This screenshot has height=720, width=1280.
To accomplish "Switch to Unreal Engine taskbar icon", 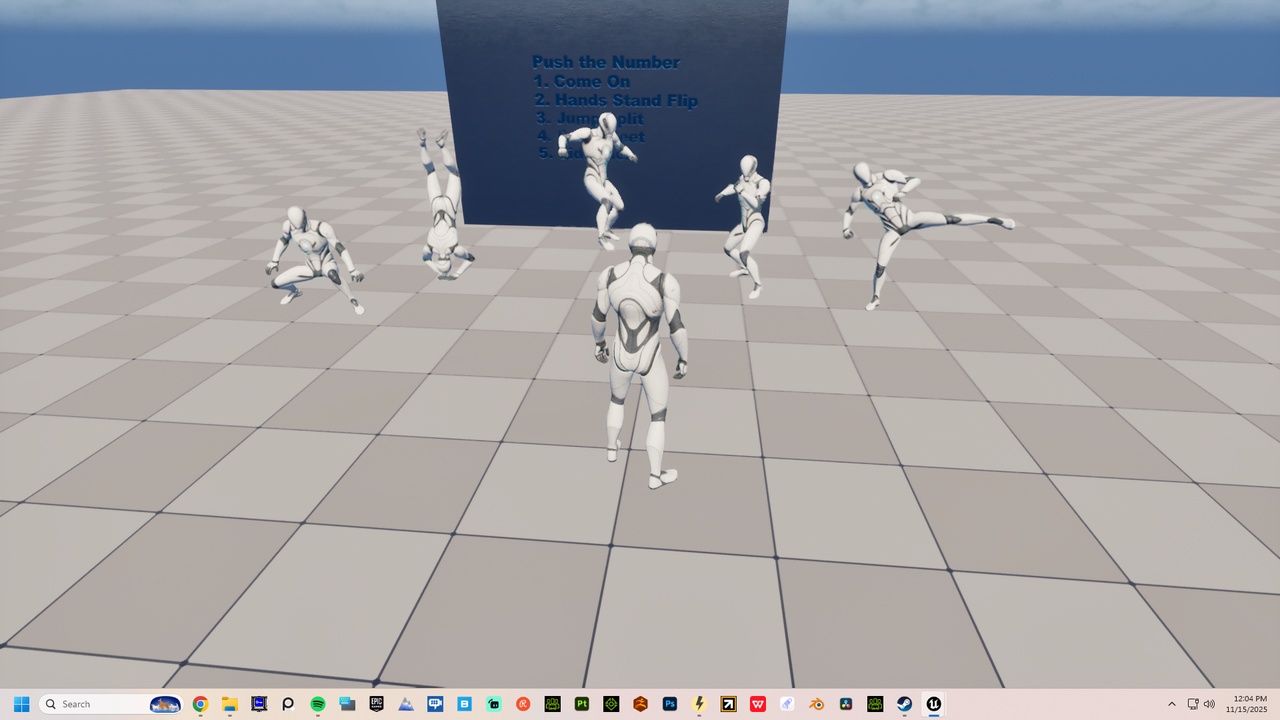I will coord(934,704).
